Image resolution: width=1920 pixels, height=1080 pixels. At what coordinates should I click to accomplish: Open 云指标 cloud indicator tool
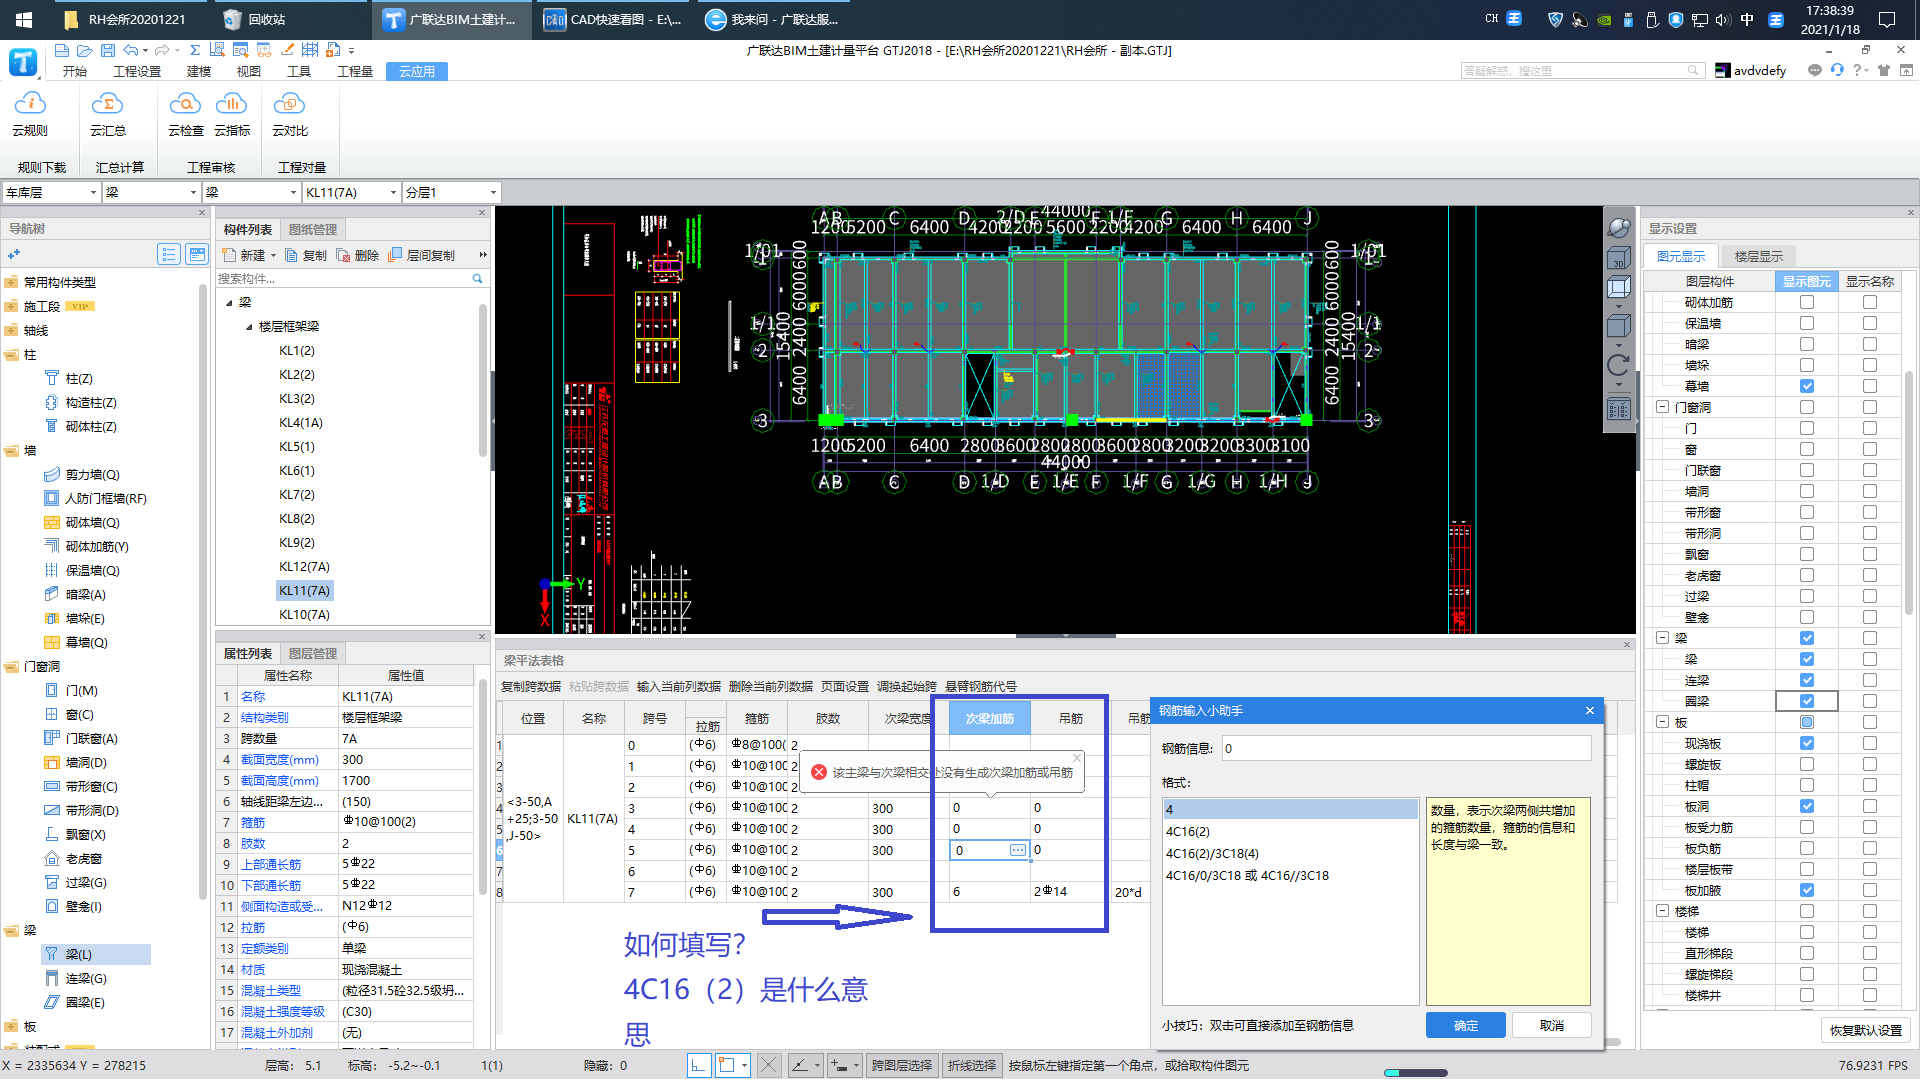[x=231, y=104]
